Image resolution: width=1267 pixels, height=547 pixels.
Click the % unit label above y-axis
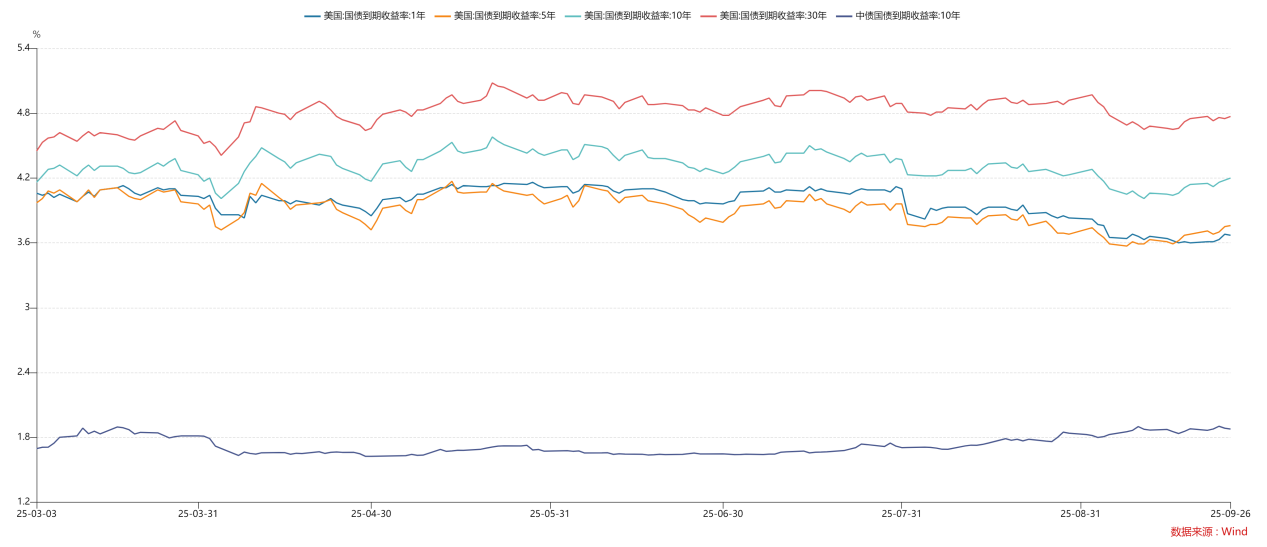pos(37,34)
